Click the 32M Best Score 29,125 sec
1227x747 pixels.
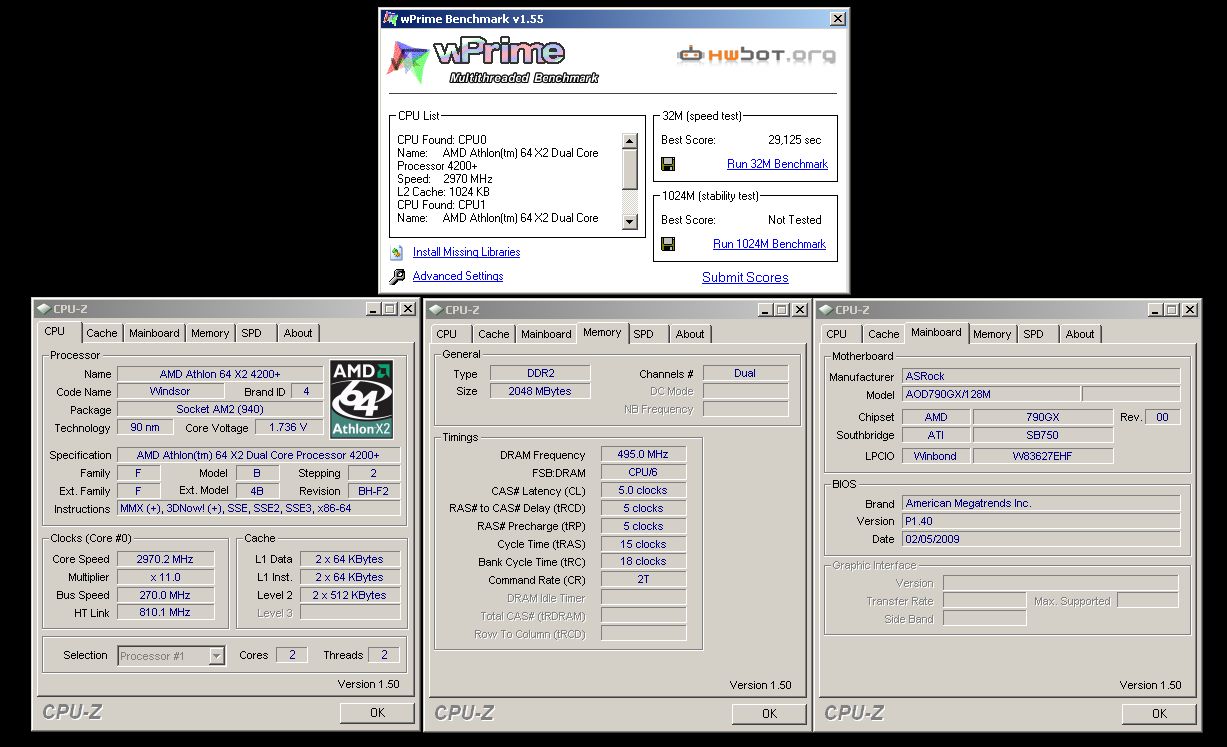pyautogui.click(x=795, y=140)
